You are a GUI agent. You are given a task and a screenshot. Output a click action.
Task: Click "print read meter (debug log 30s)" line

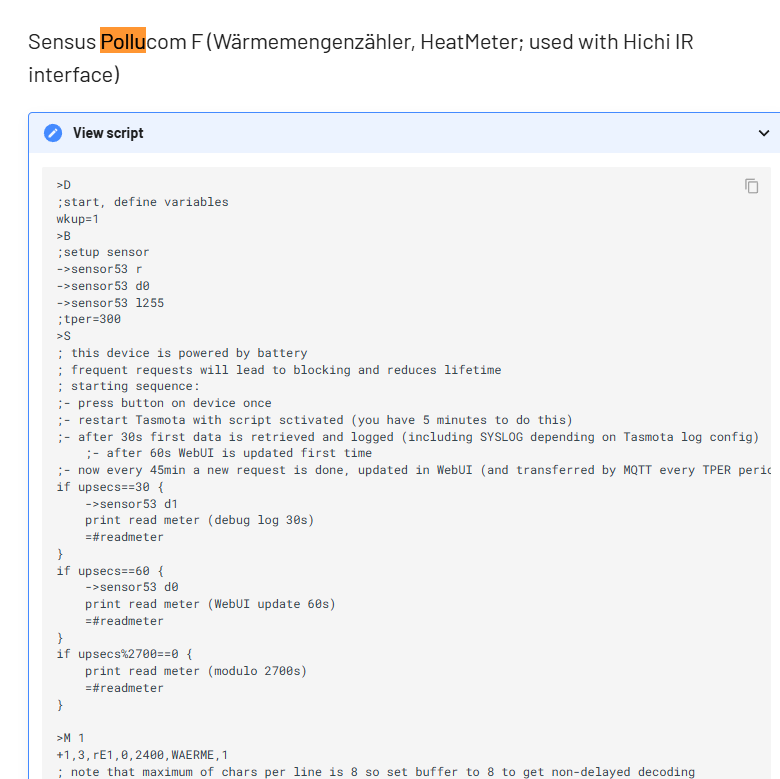[199, 520]
